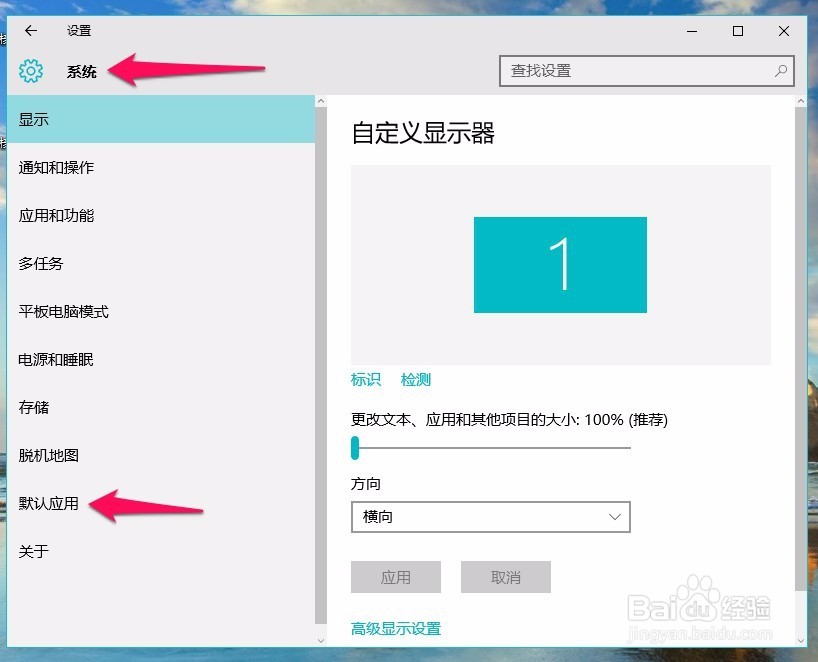
Task: Open 电源和睡眠 settings
Action: point(161,359)
